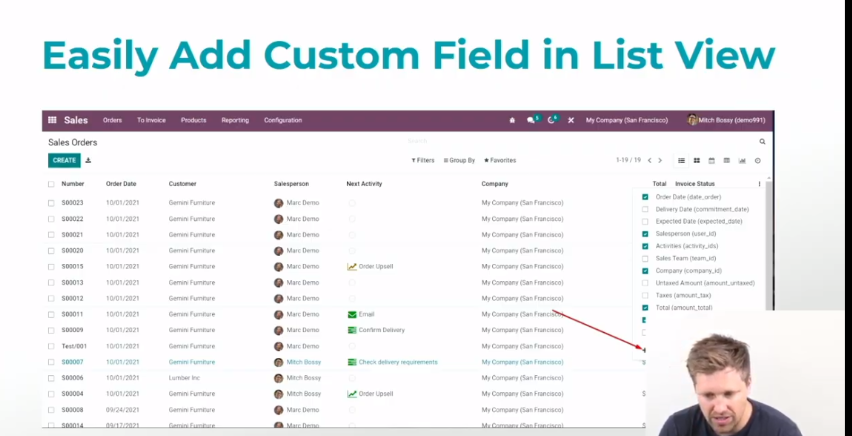Screen dimensions: 852x436
Task: Click the vertical scrollbar of the list
Action: pyautogui.click(x=769, y=245)
